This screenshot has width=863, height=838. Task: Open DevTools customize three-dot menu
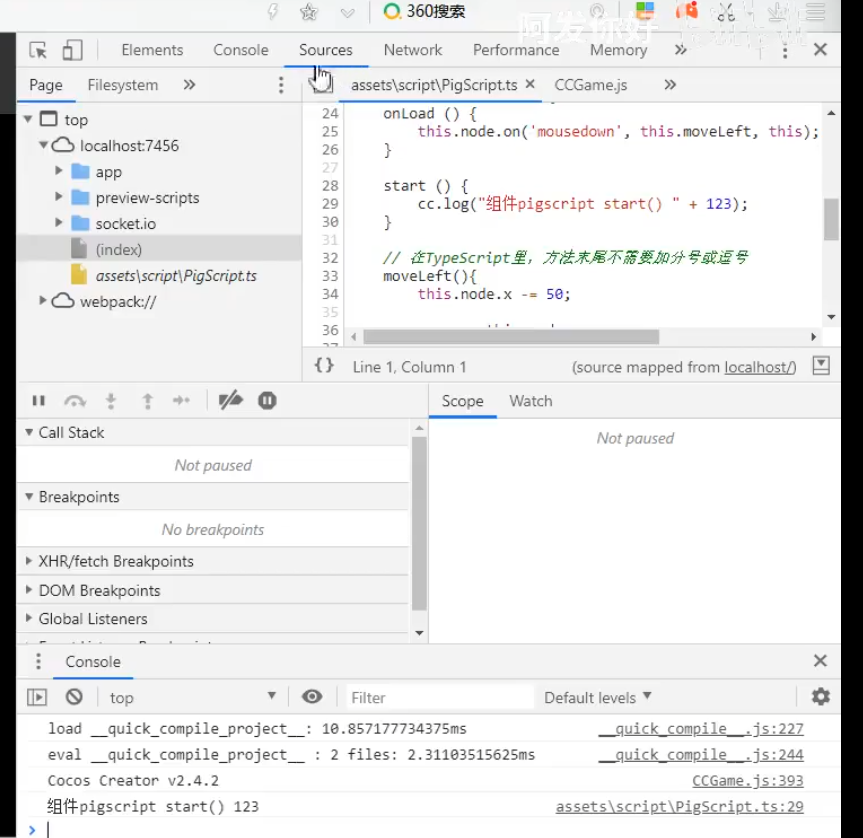(785, 51)
